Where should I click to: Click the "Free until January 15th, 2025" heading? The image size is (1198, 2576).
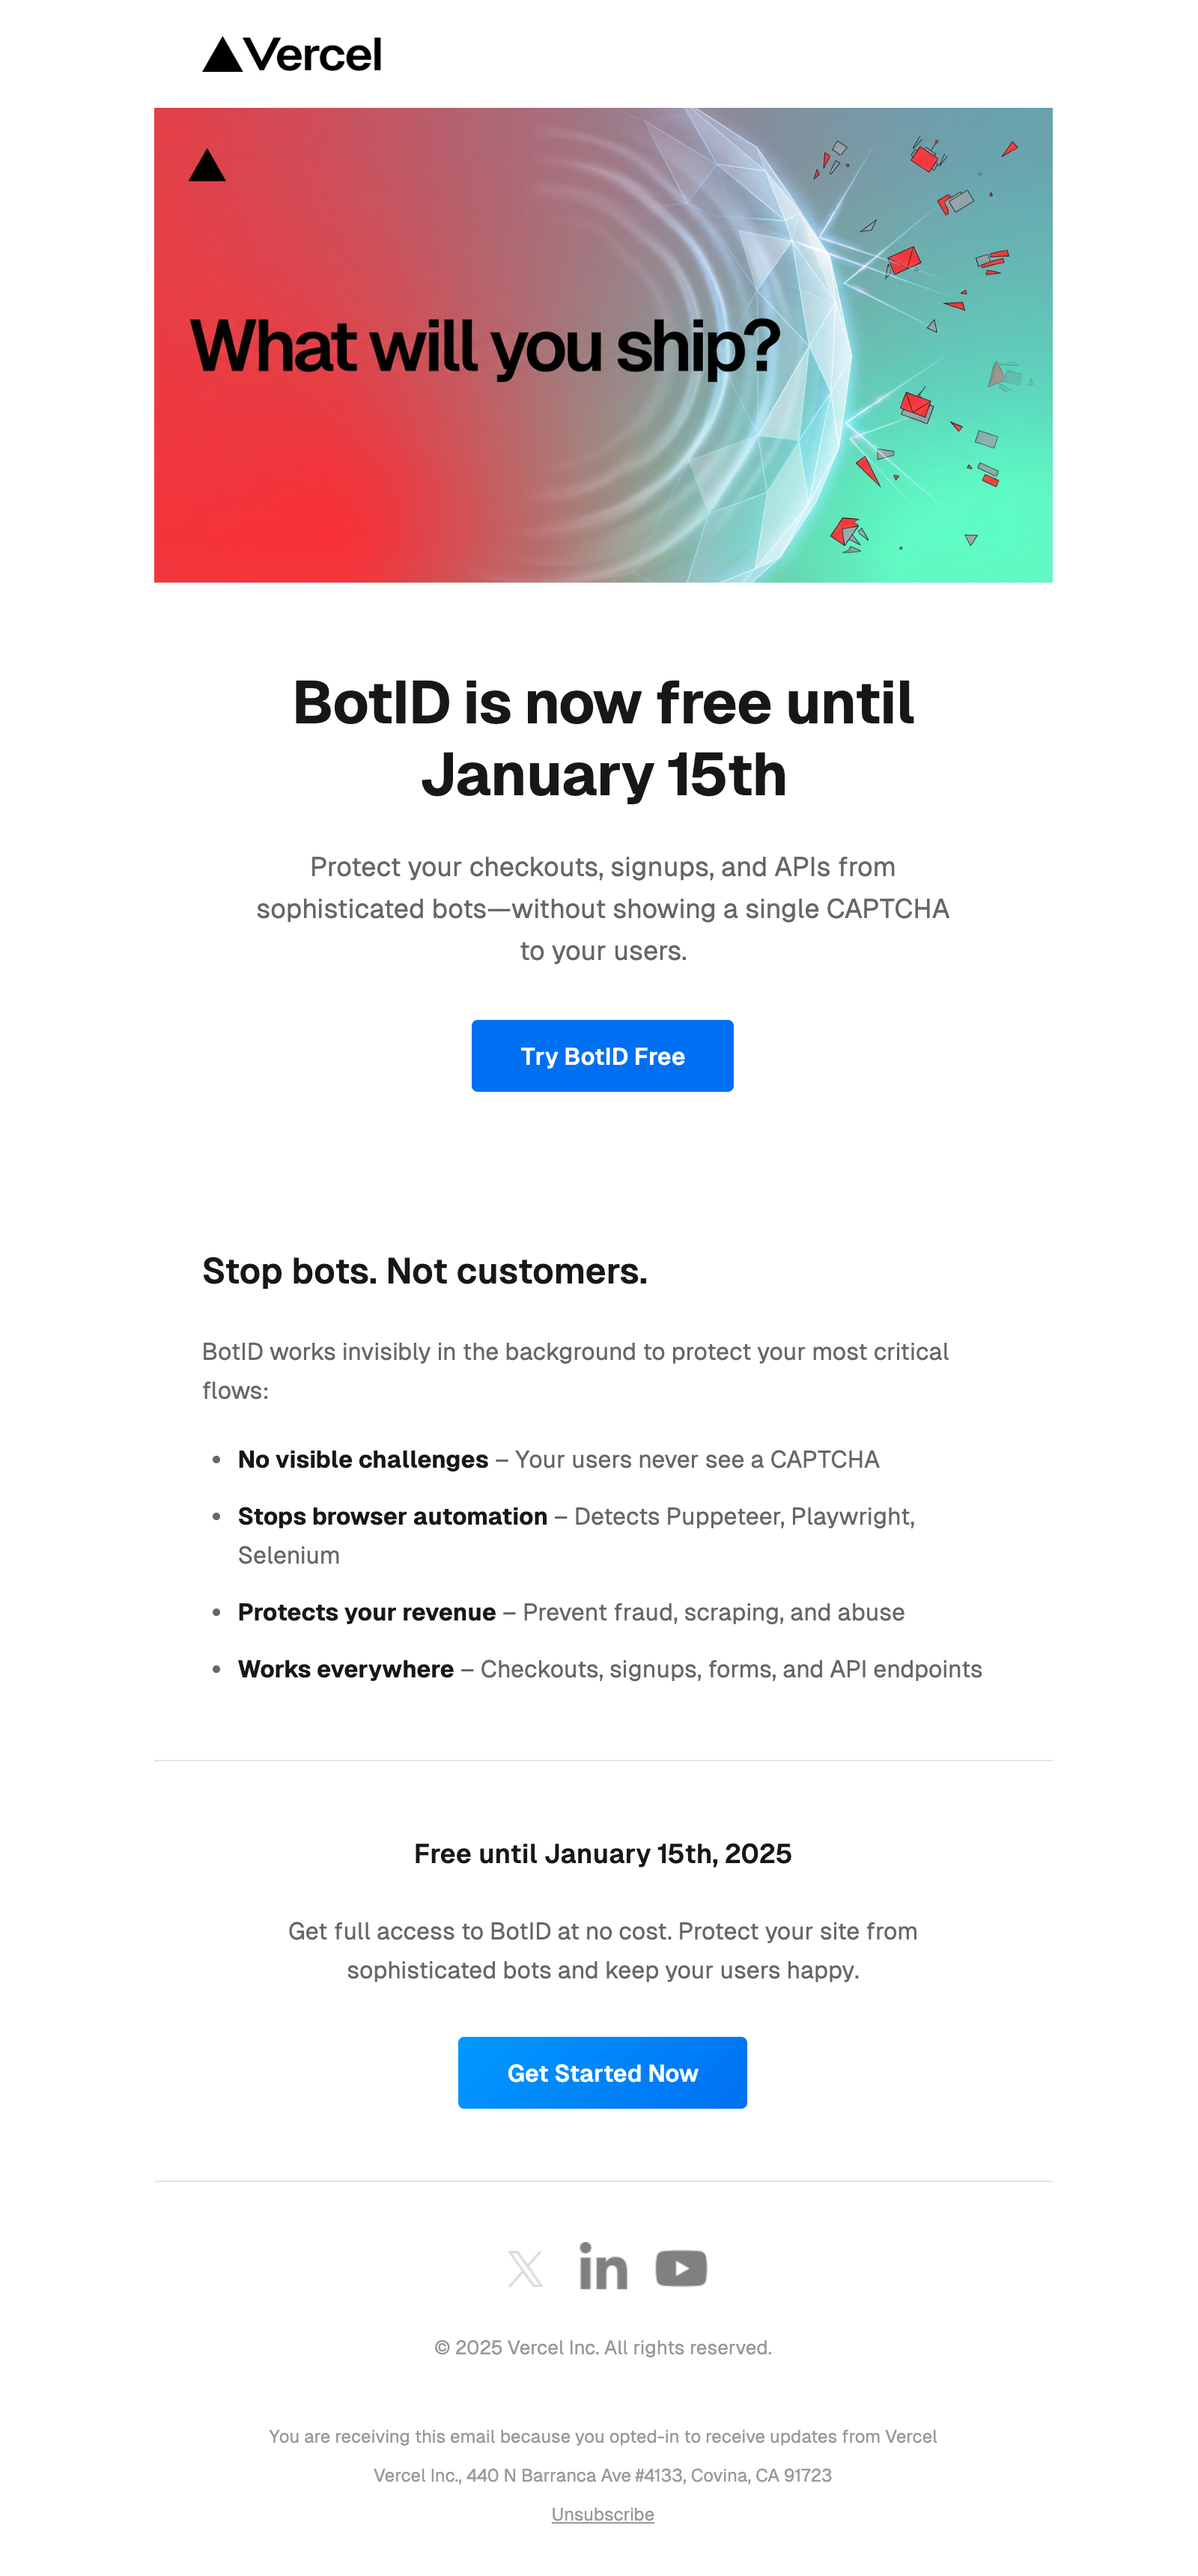(602, 1854)
